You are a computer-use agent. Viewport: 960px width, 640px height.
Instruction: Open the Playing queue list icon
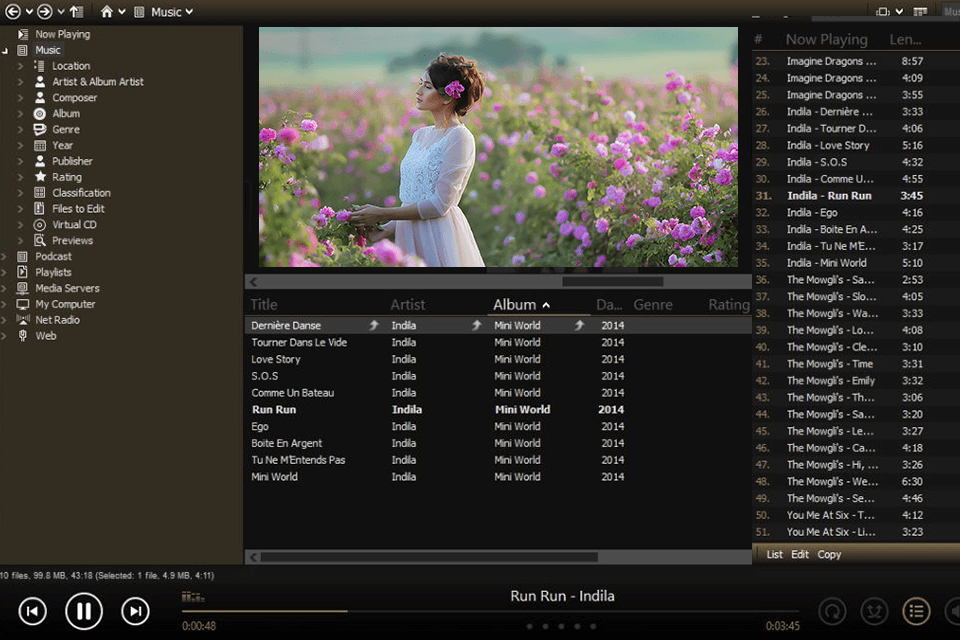pyautogui.click(x=916, y=611)
